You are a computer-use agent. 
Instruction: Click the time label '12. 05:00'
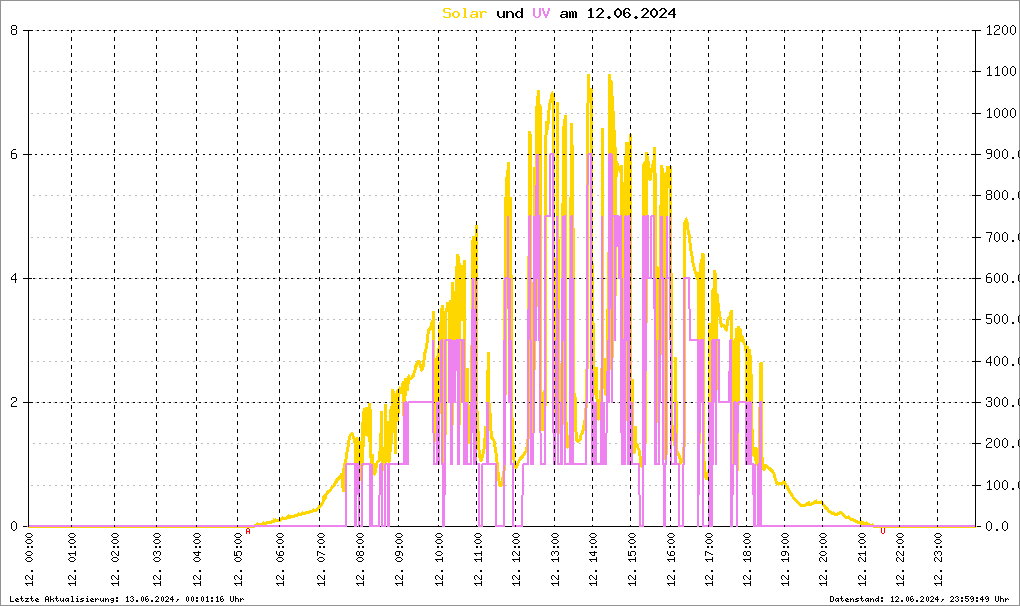coord(238,559)
